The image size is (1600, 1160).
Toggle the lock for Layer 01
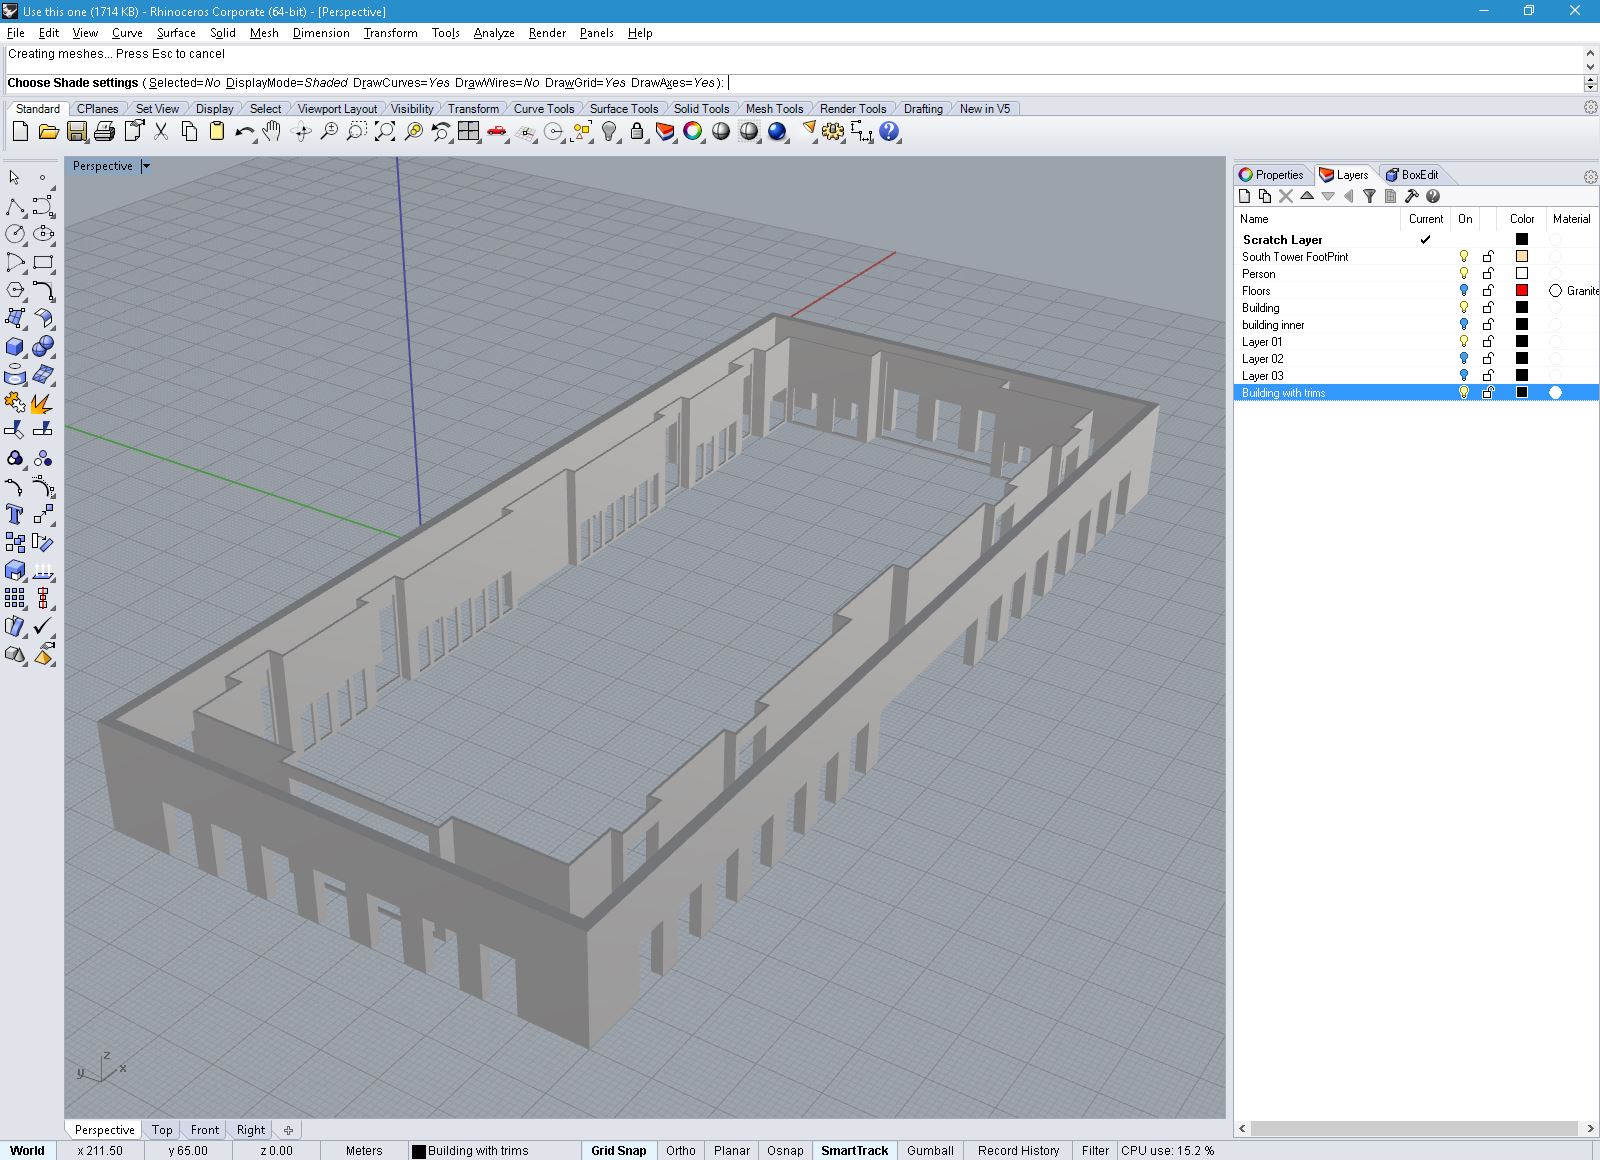1488,341
